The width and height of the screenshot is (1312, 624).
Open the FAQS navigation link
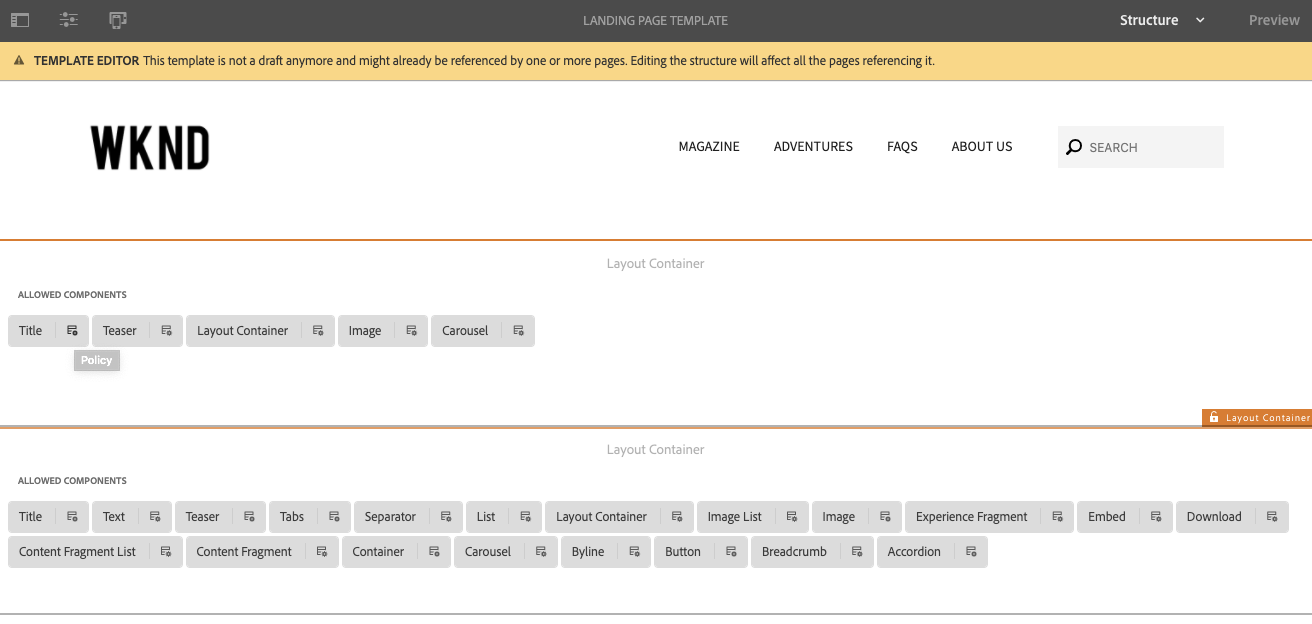tap(902, 146)
